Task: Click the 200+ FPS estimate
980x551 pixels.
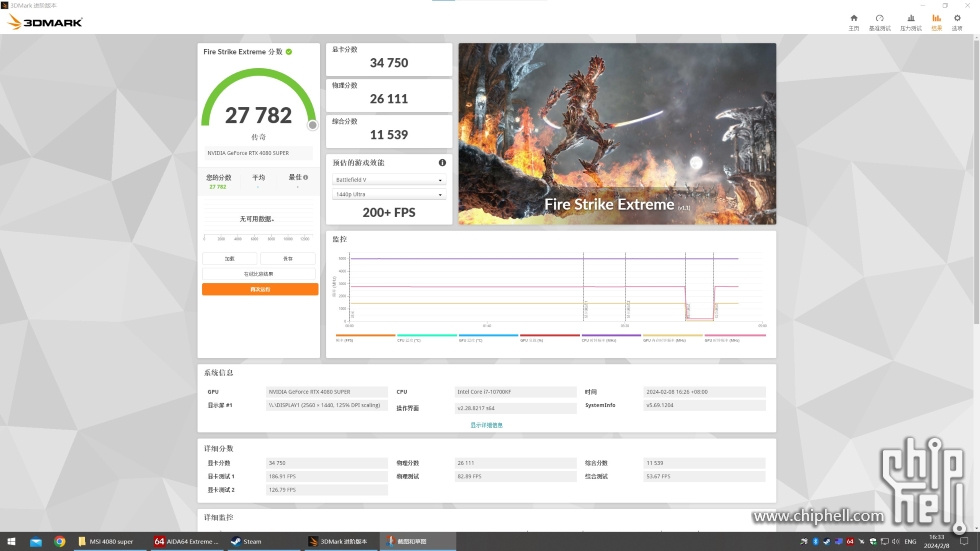Action: [389, 212]
